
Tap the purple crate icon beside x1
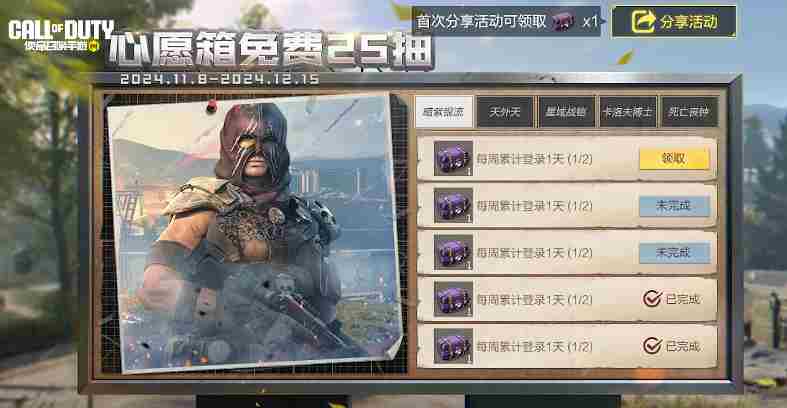(x=563, y=22)
